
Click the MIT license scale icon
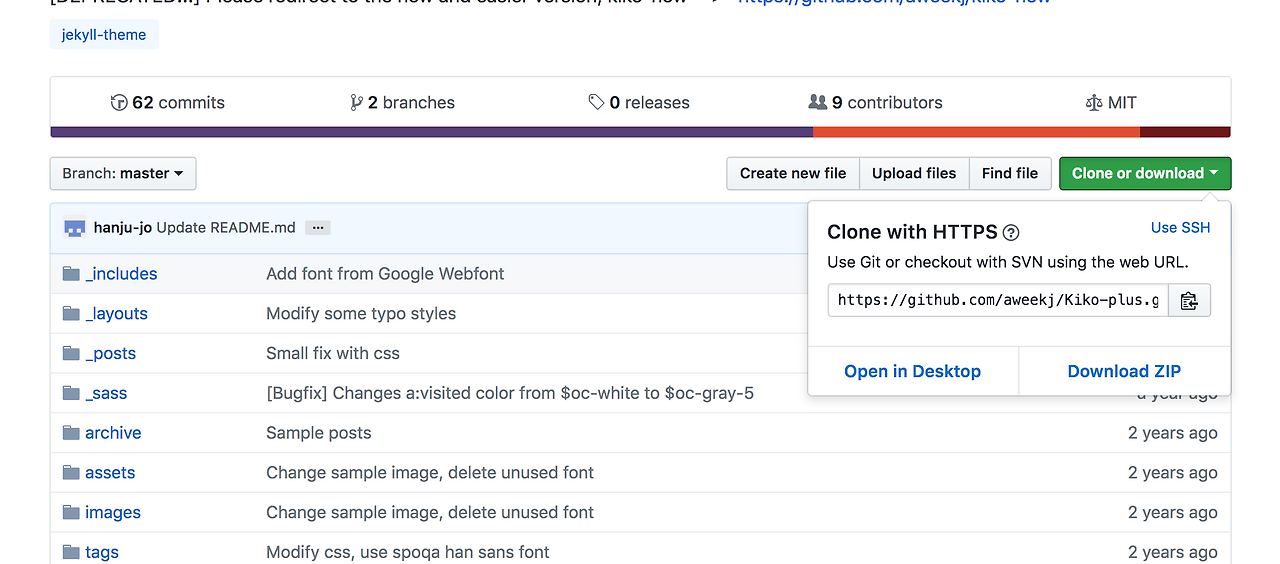tap(1093, 102)
